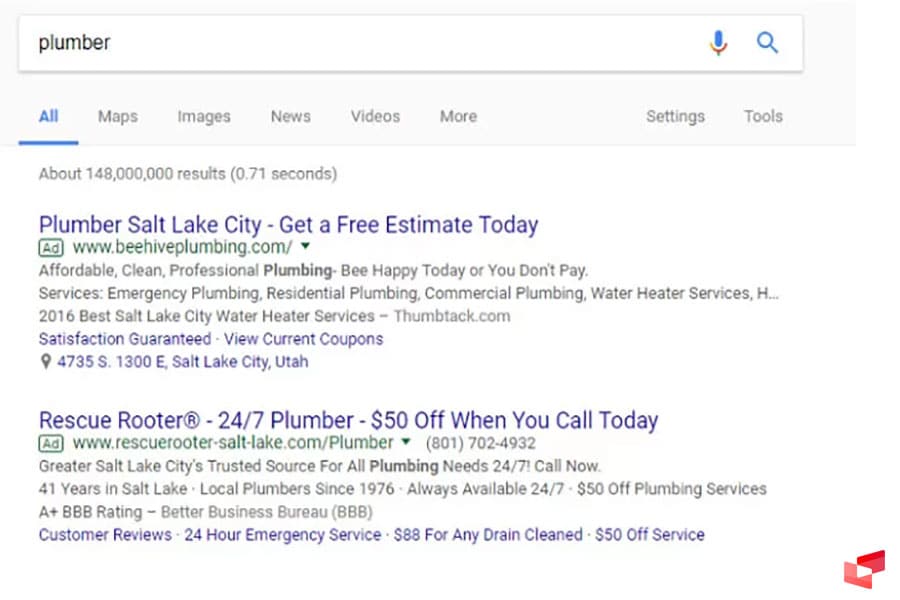Select the Videos tab
Screen dimensions: 900x600
pos(375,116)
